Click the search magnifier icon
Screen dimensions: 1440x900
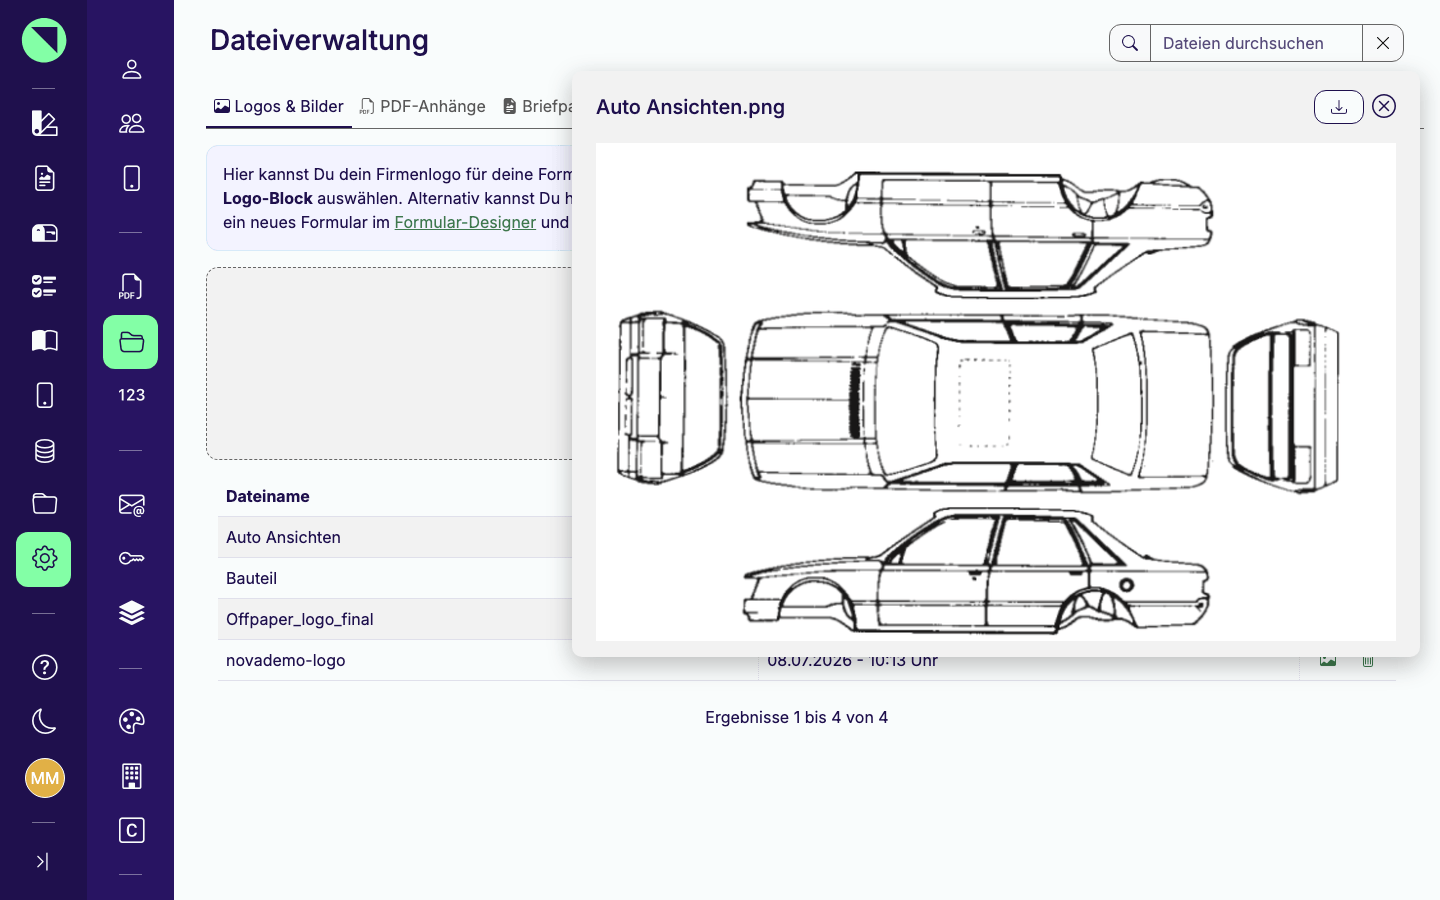point(1130,43)
